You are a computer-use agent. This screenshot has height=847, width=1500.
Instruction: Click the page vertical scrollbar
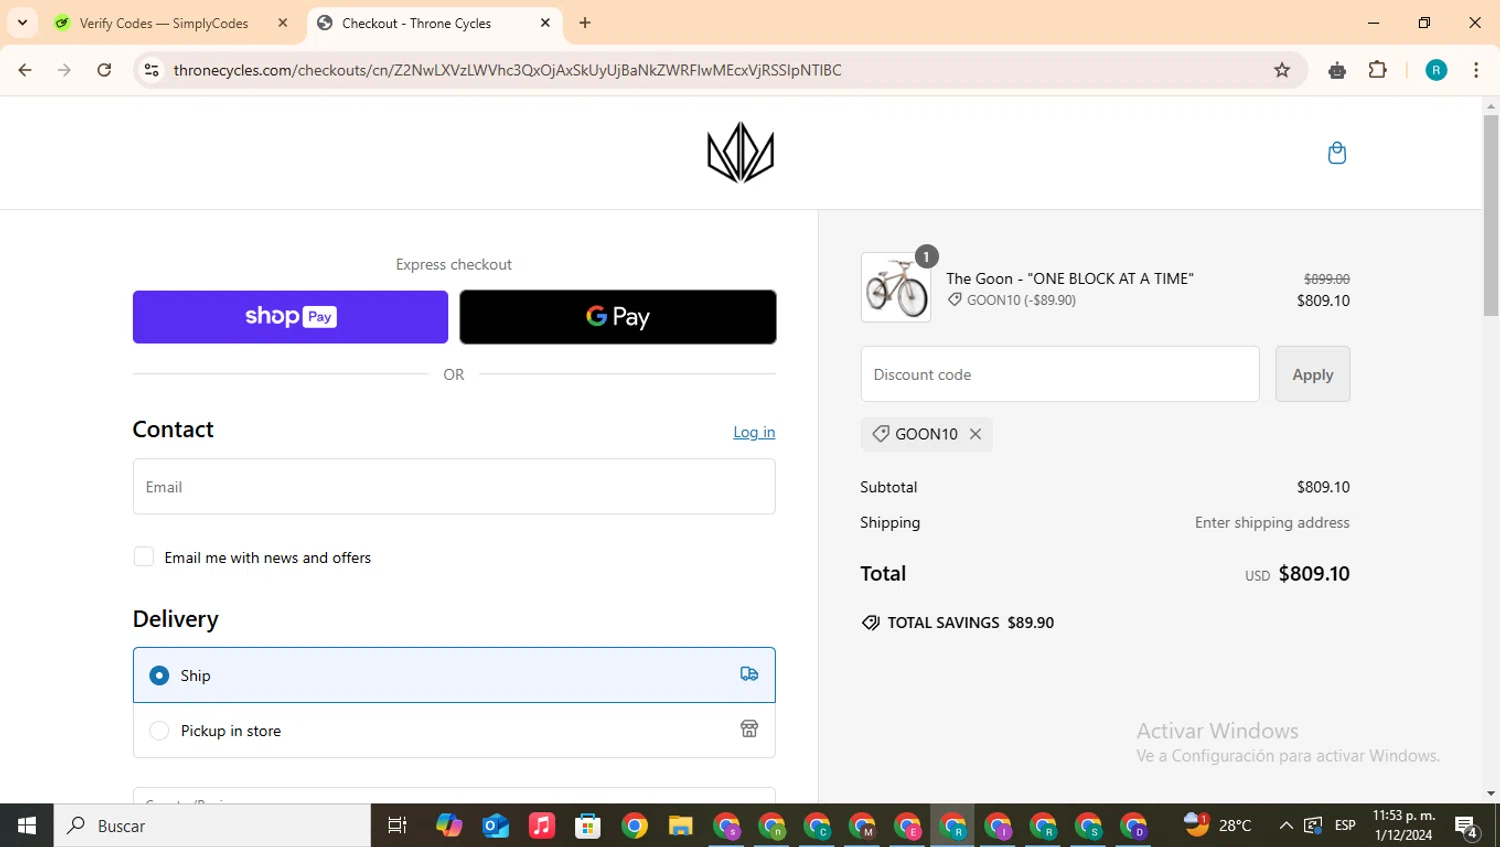(1491, 215)
